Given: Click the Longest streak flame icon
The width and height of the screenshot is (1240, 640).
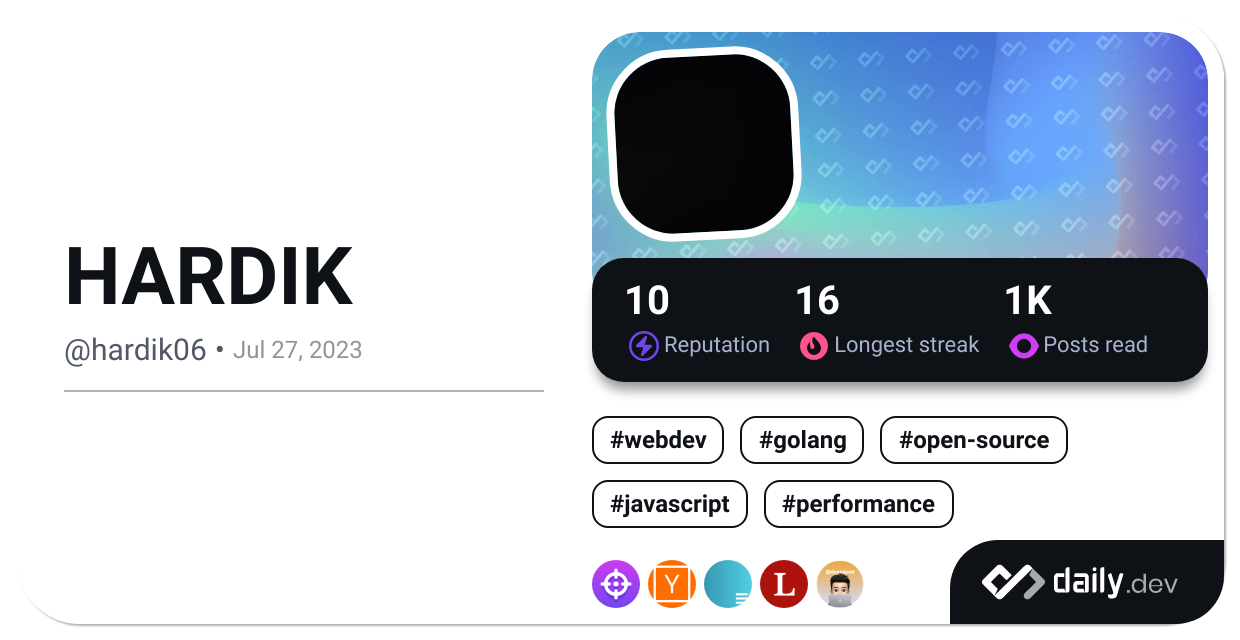Looking at the screenshot, I should coord(813,346).
